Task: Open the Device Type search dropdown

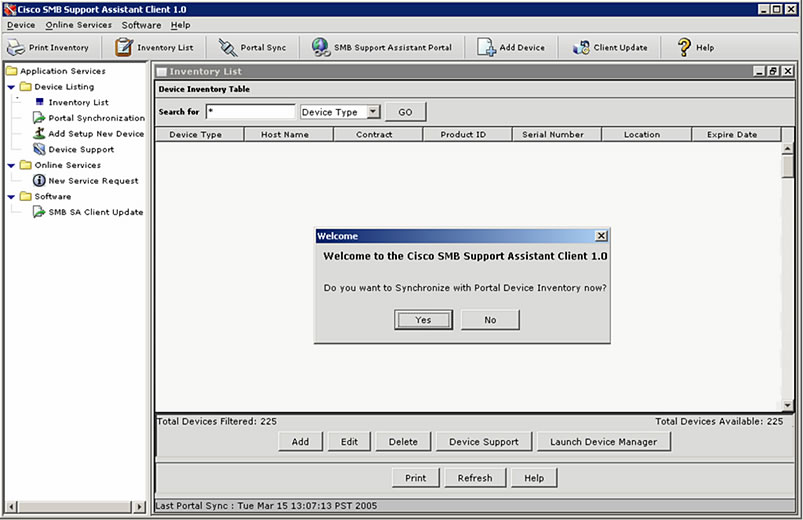Action: [x=374, y=111]
